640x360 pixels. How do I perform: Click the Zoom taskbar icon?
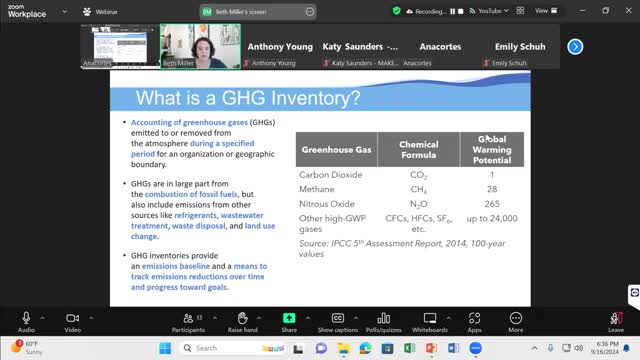(476, 348)
